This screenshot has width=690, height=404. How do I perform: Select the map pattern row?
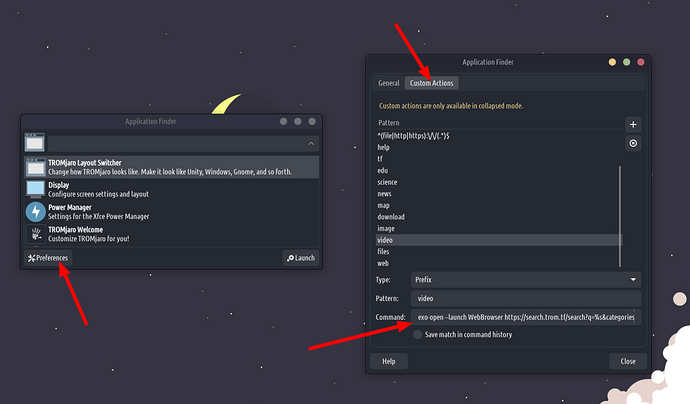click(x=498, y=206)
